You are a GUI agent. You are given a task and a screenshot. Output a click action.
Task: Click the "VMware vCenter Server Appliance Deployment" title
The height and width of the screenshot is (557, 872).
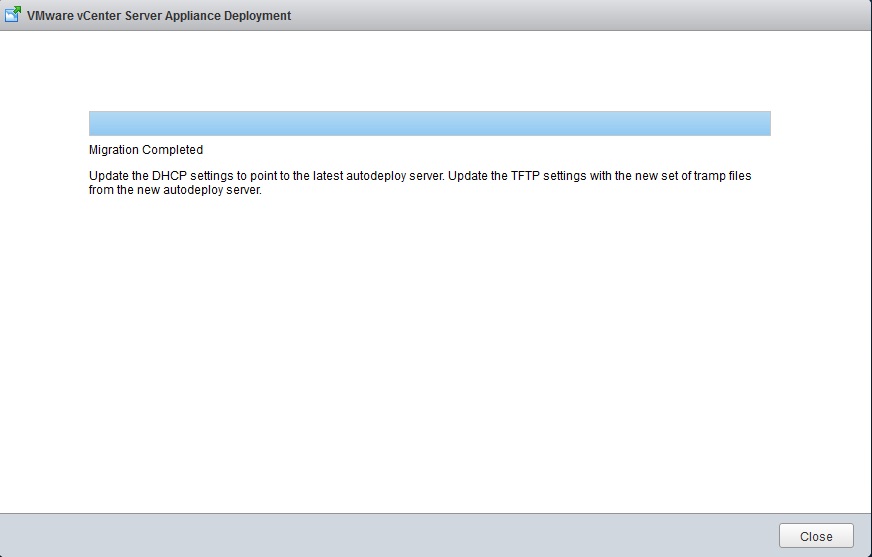click(159, 16)
